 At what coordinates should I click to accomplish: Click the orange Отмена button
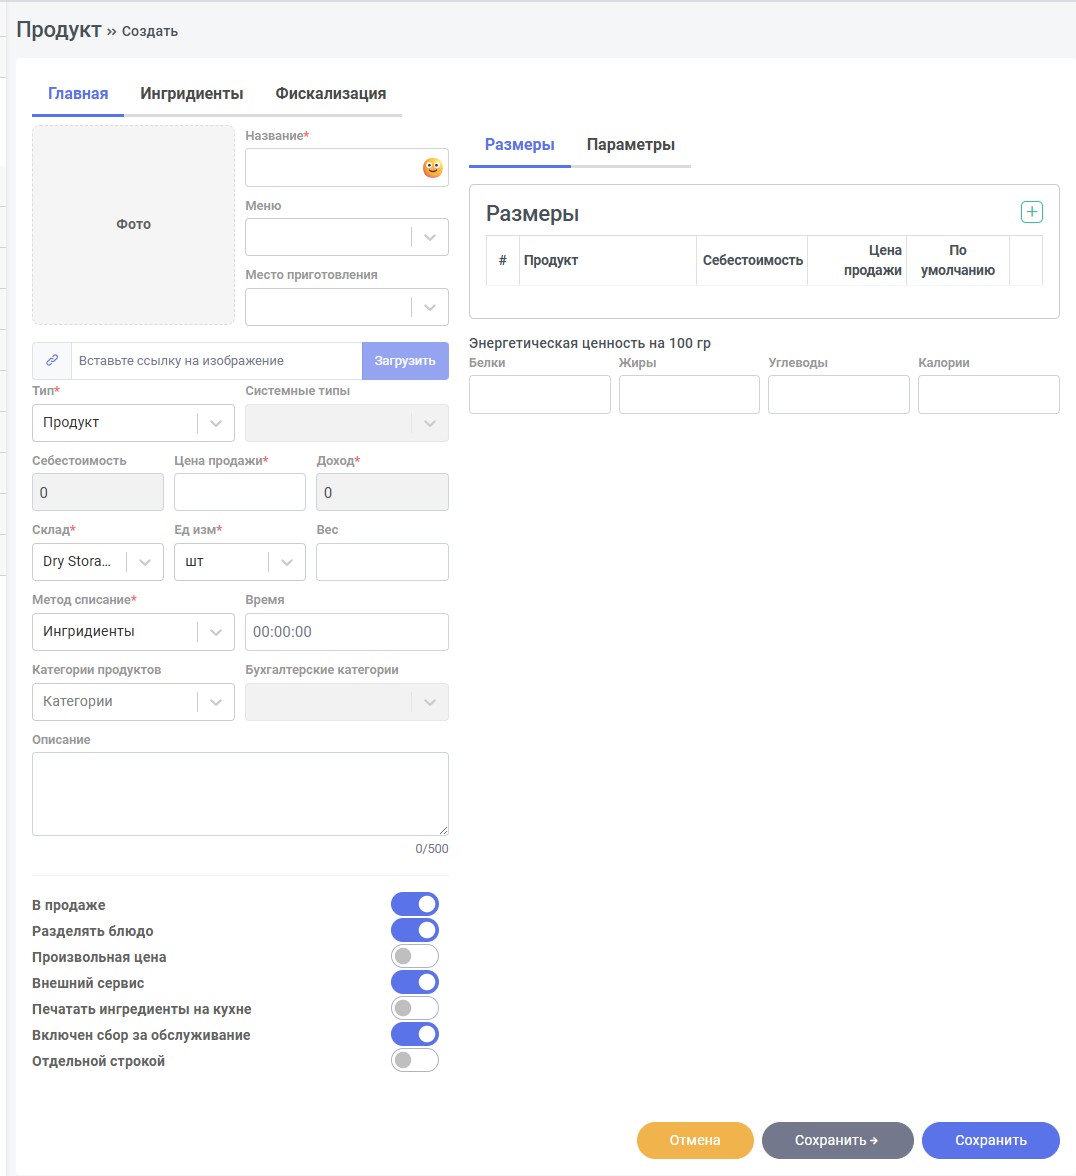click(x=695, y=1140)
